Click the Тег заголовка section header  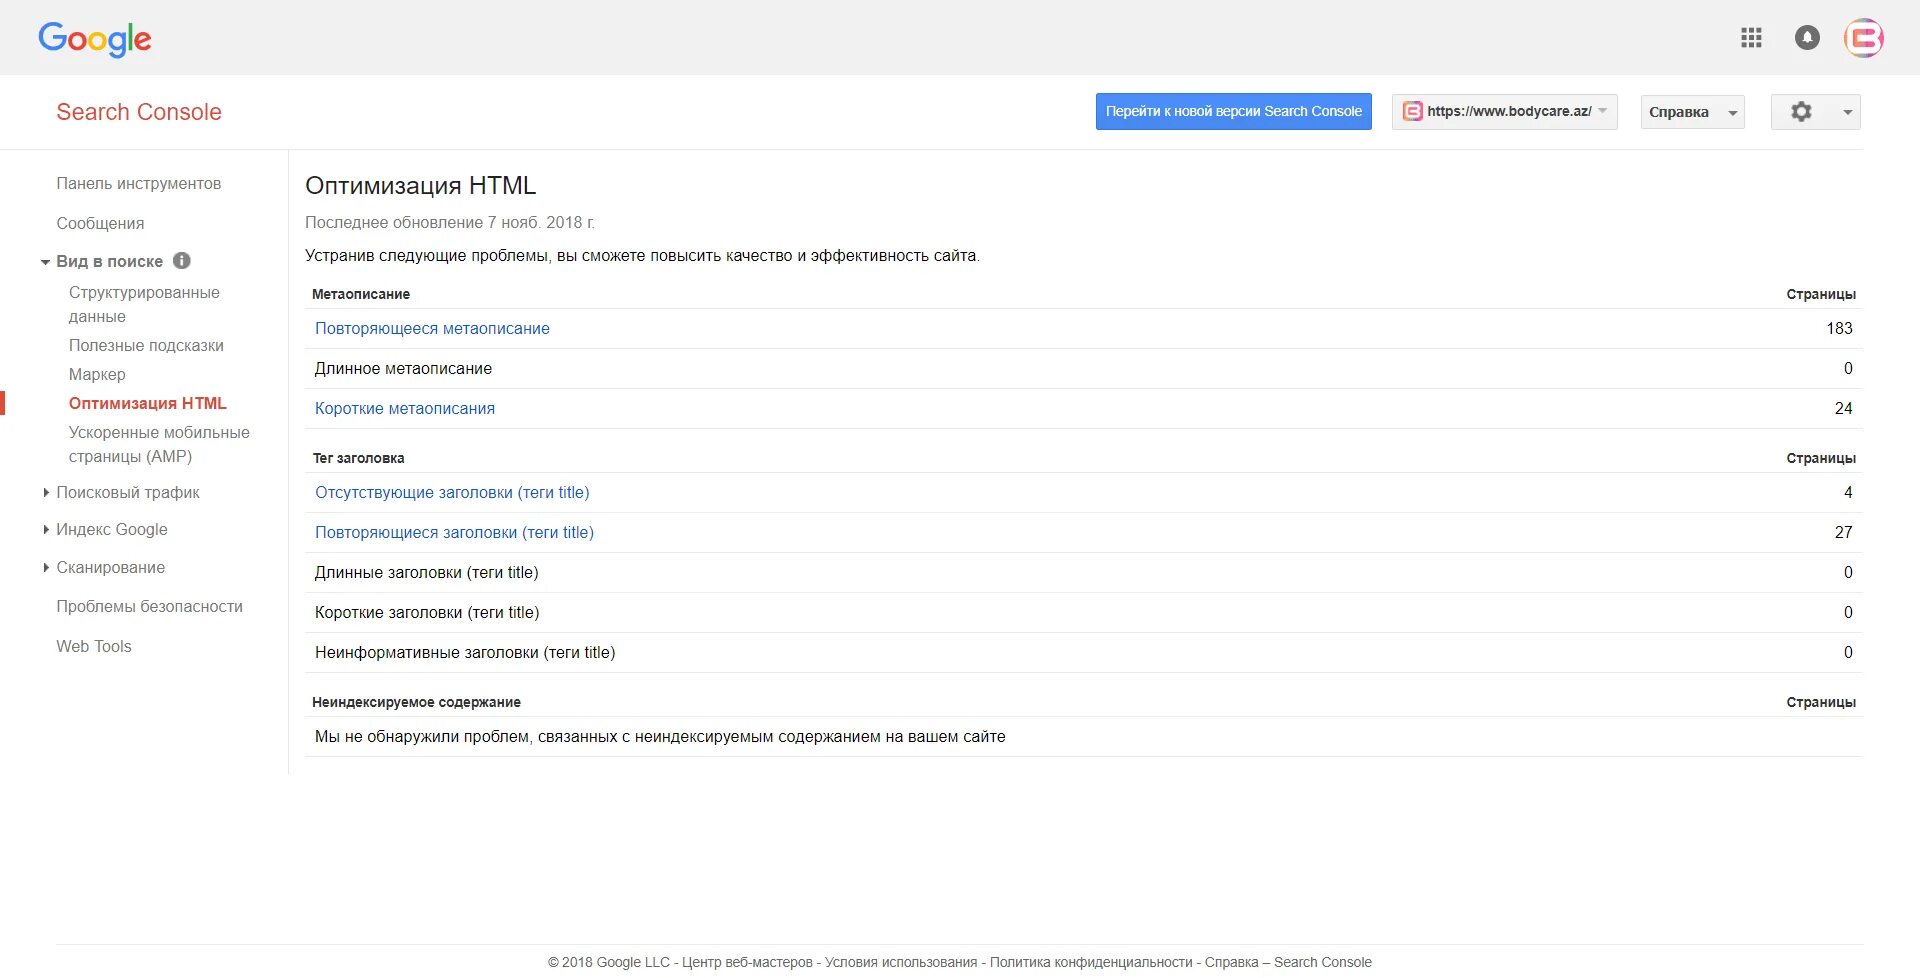[x=358, y=458]
